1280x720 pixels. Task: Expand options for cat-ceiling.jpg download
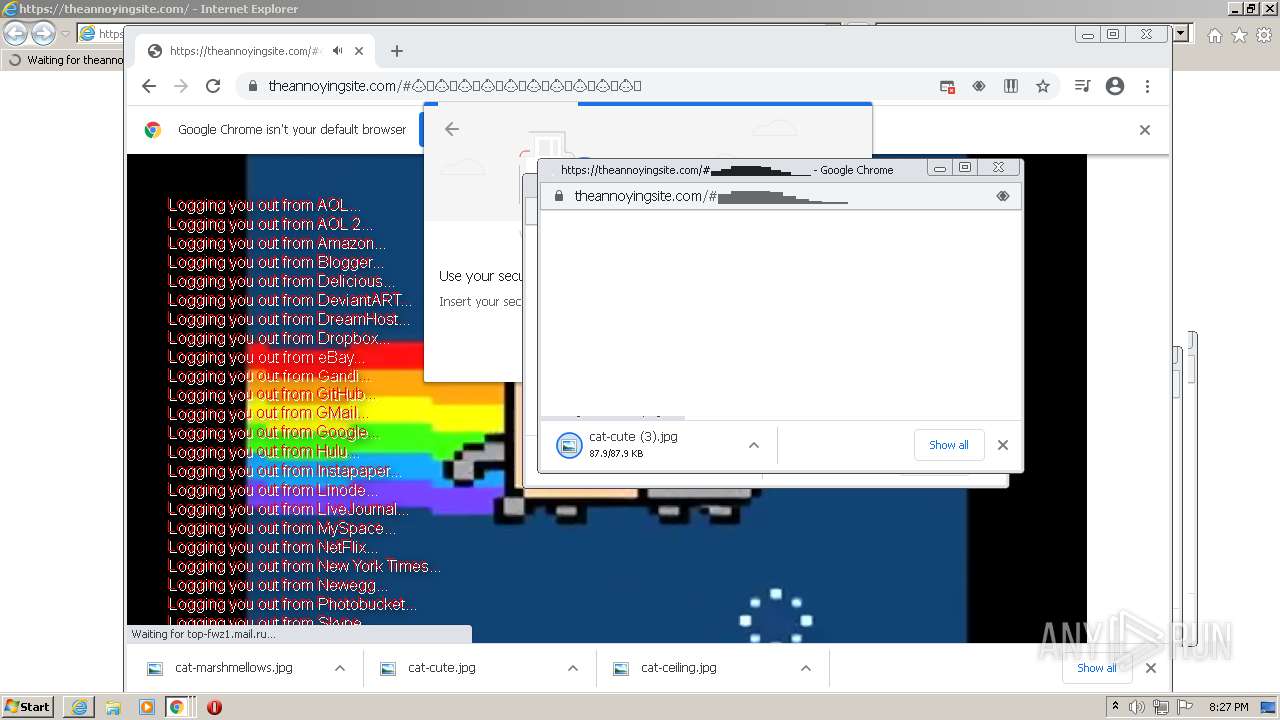click(x=806, y=668)
